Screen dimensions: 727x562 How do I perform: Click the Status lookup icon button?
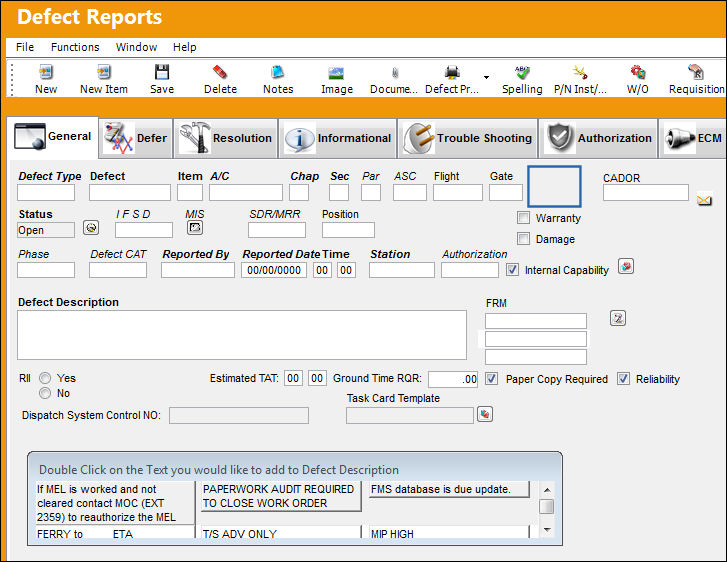click(x=91, y=228)
